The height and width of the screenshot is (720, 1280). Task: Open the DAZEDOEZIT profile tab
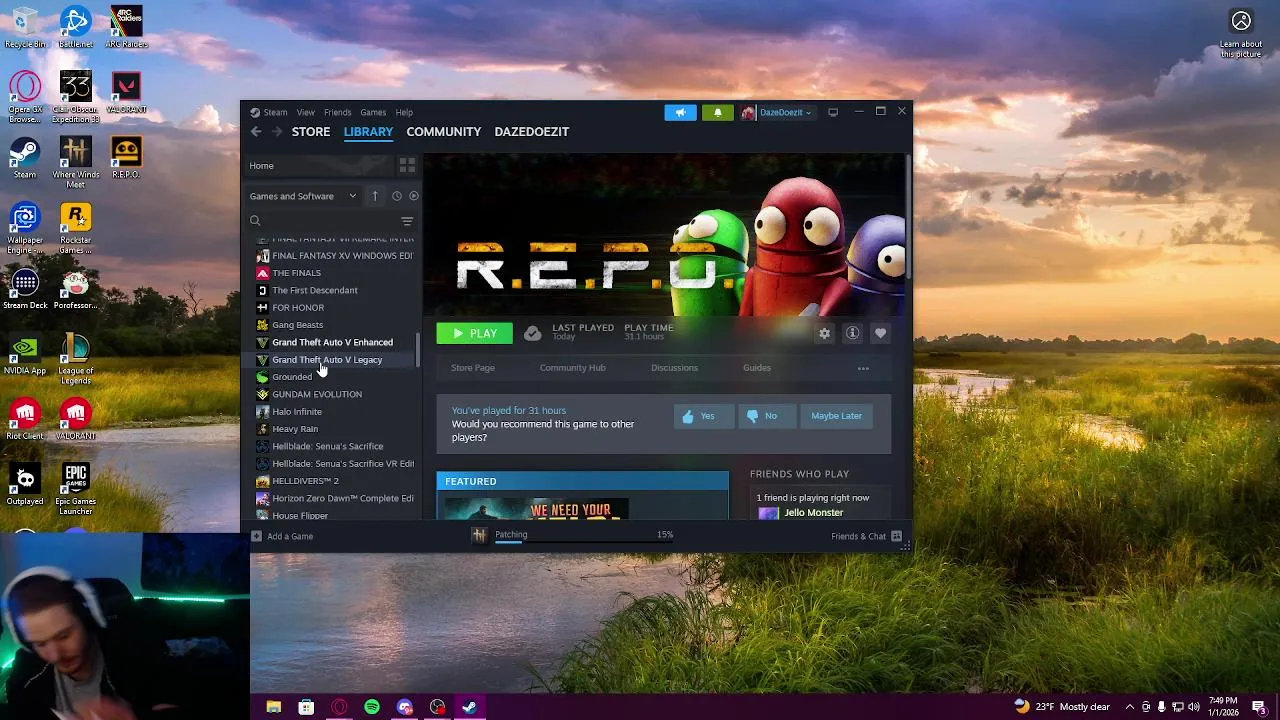click(531, 131)
